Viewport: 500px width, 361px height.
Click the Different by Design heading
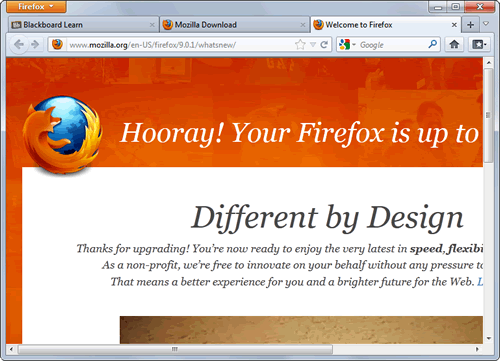pos(327,218)
